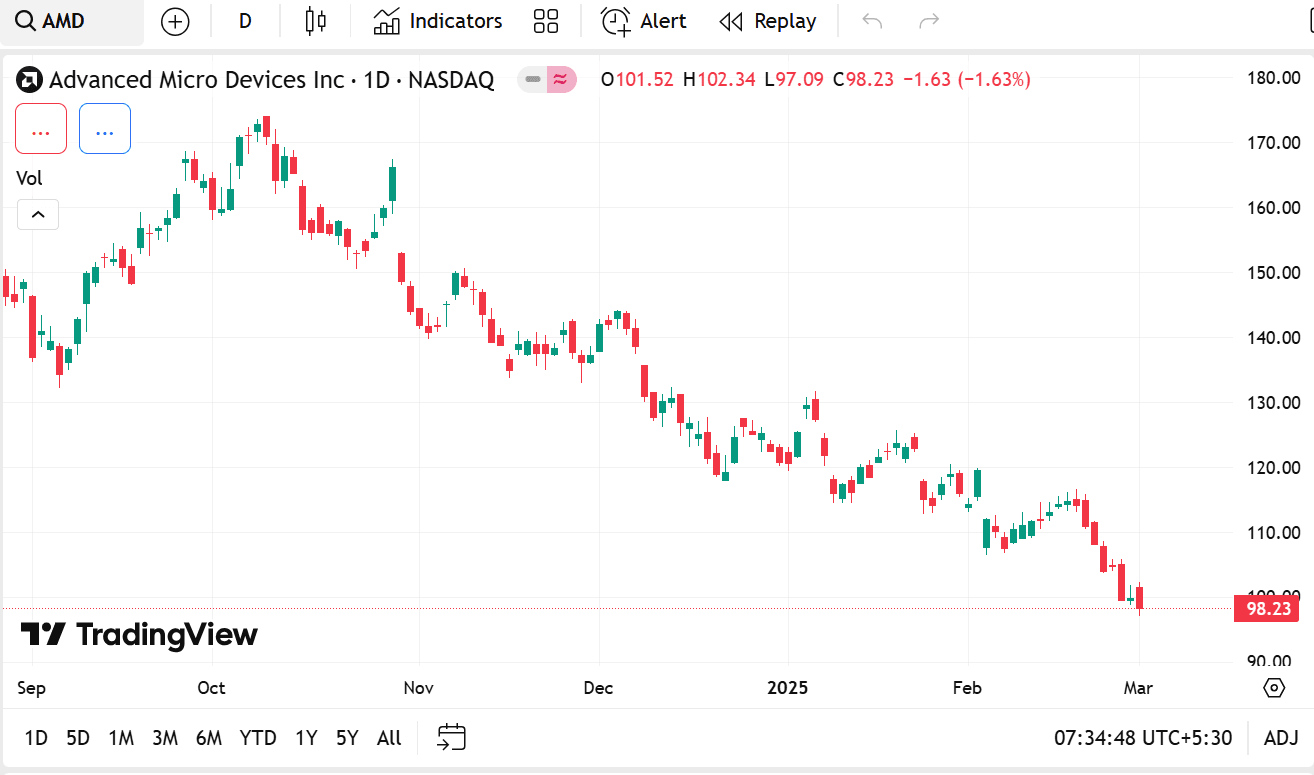
Task: Collapse the indicator legend with chevron
Action: tap(37, 214)
